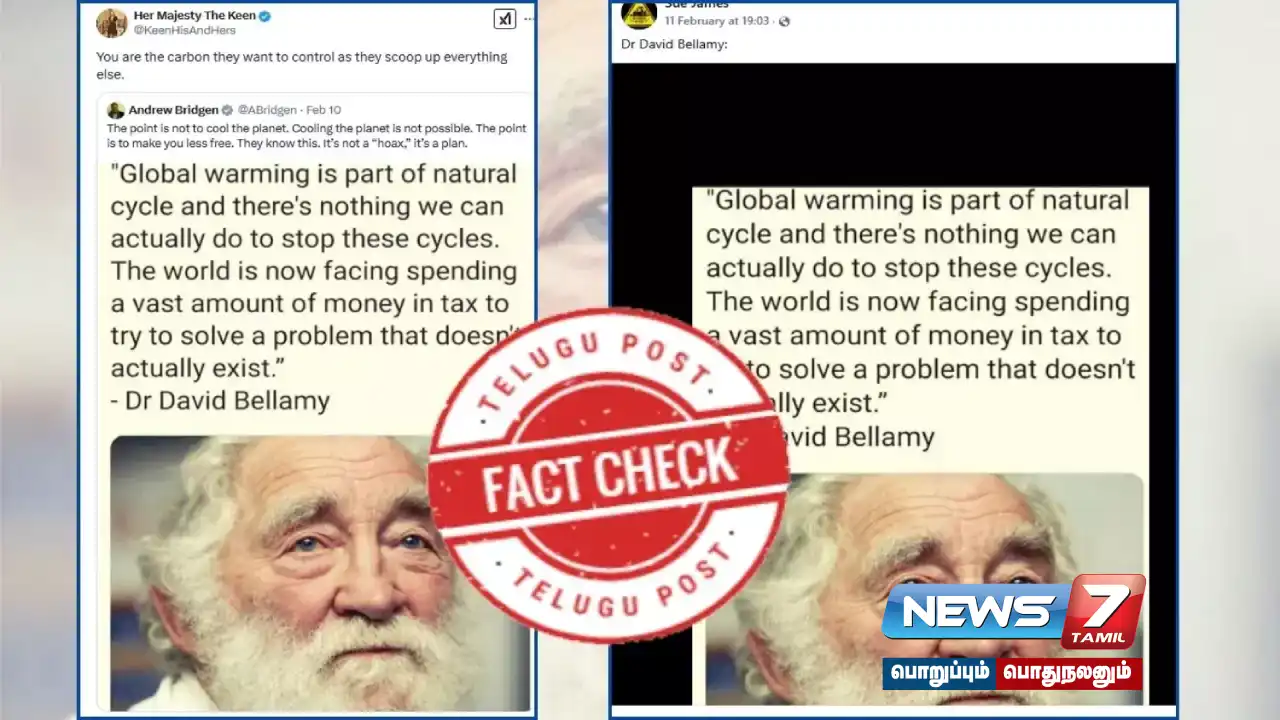Click the quoted Andrew Bridgen tweet text

pyautogui.click(x=316, y=136)
